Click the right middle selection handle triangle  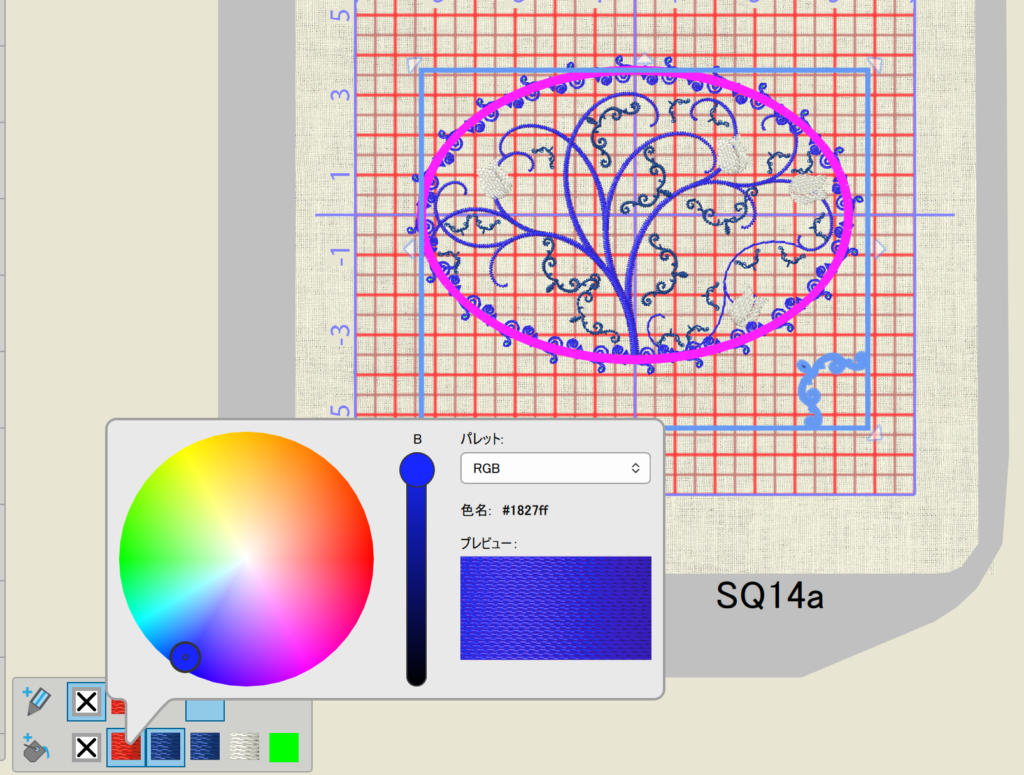click(880, 247)
